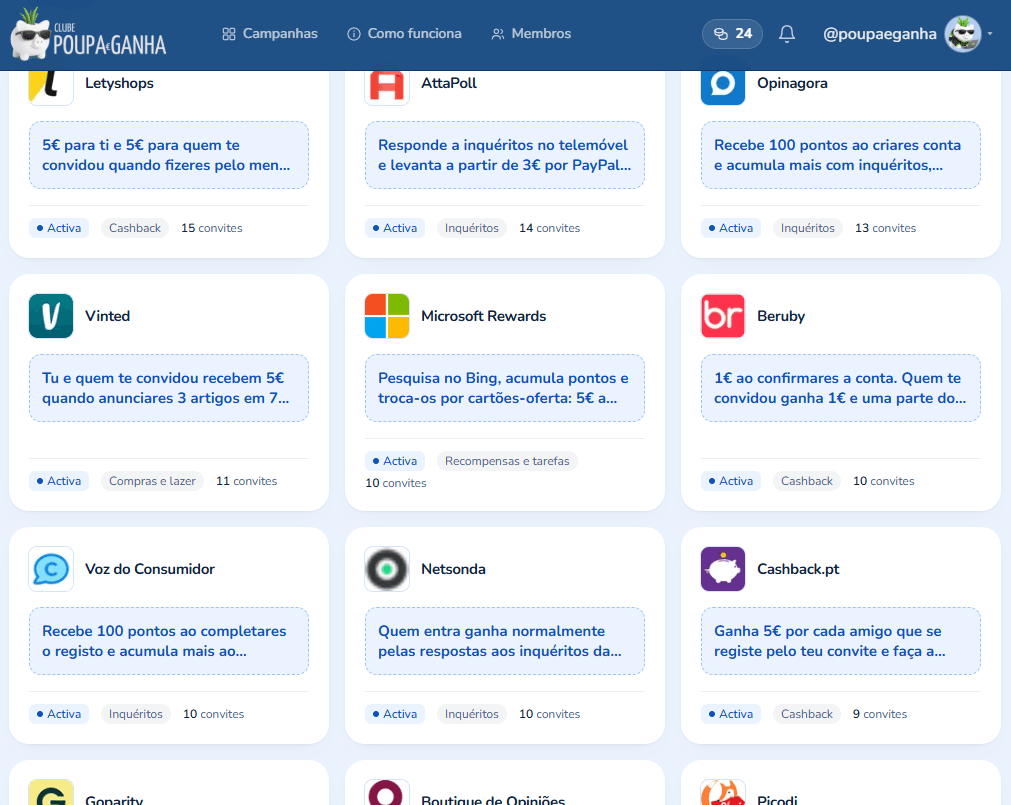Image resolution: width=1011 pixels, height=805 pixels.
Task: Click AttaPoll description 'Responde a inquéritos'
Action: click(505, 155)
